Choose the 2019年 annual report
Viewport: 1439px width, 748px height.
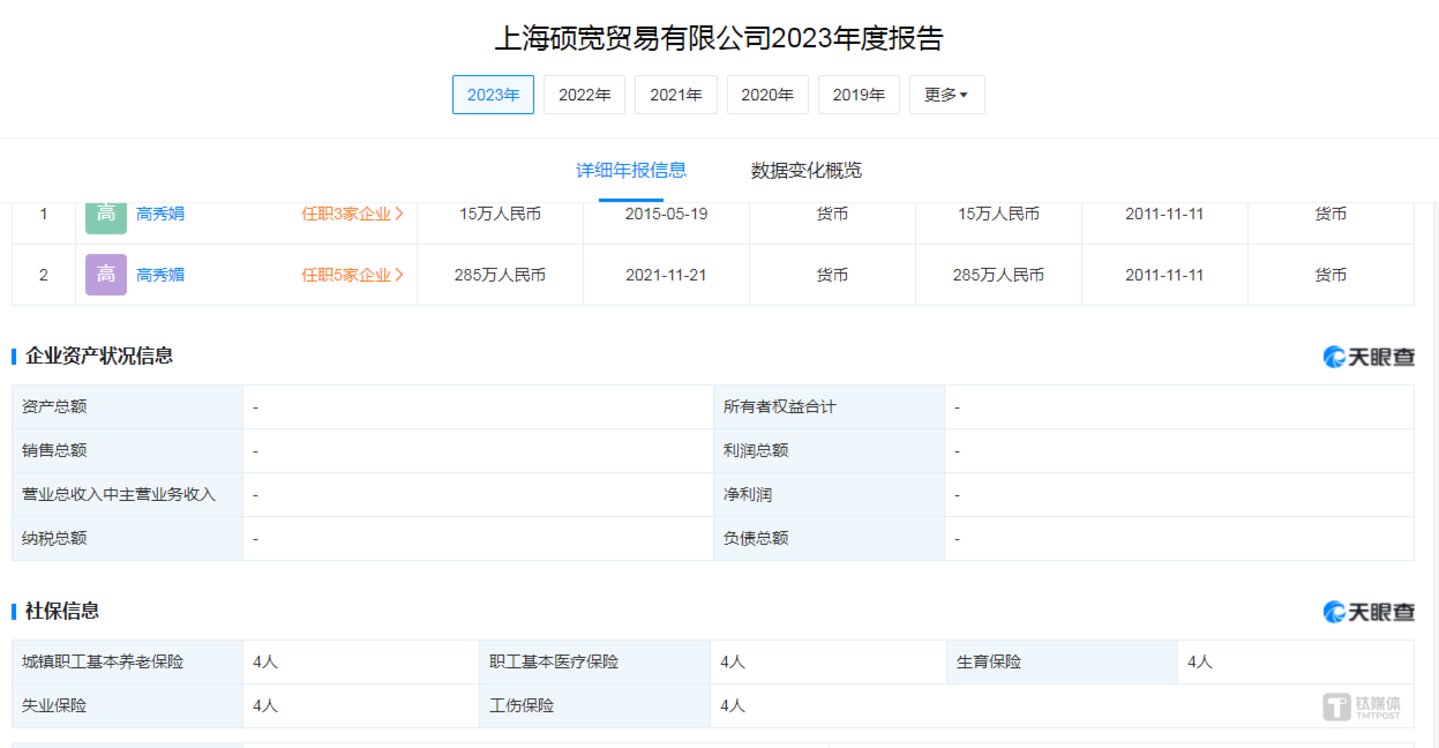click(858, 95)
